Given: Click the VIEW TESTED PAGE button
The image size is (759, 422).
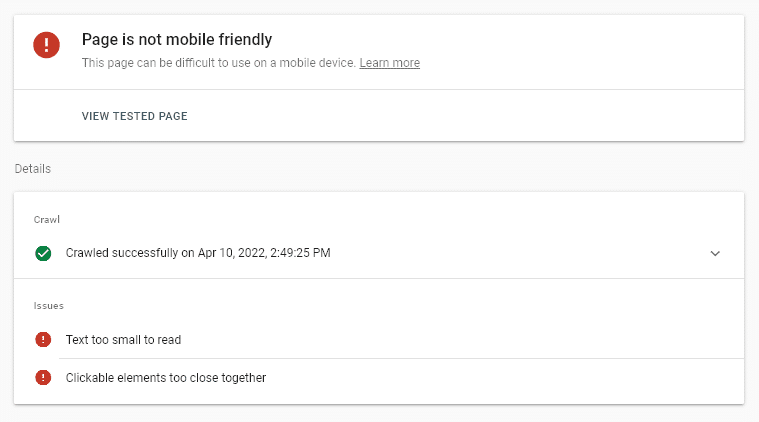Looking at the screenshot, I should point(135,116).
